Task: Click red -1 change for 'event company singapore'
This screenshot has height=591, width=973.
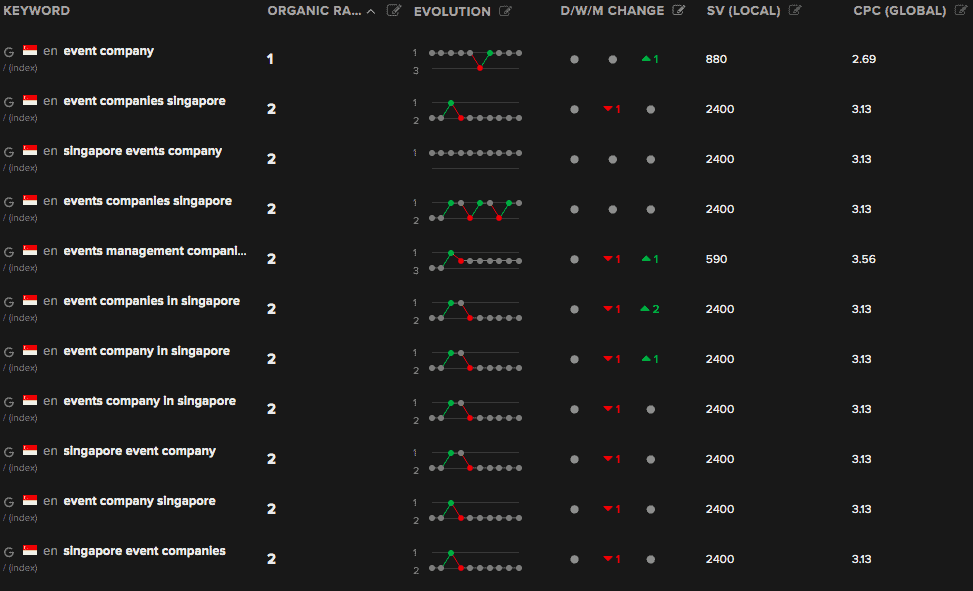Action: pos(612,509)
